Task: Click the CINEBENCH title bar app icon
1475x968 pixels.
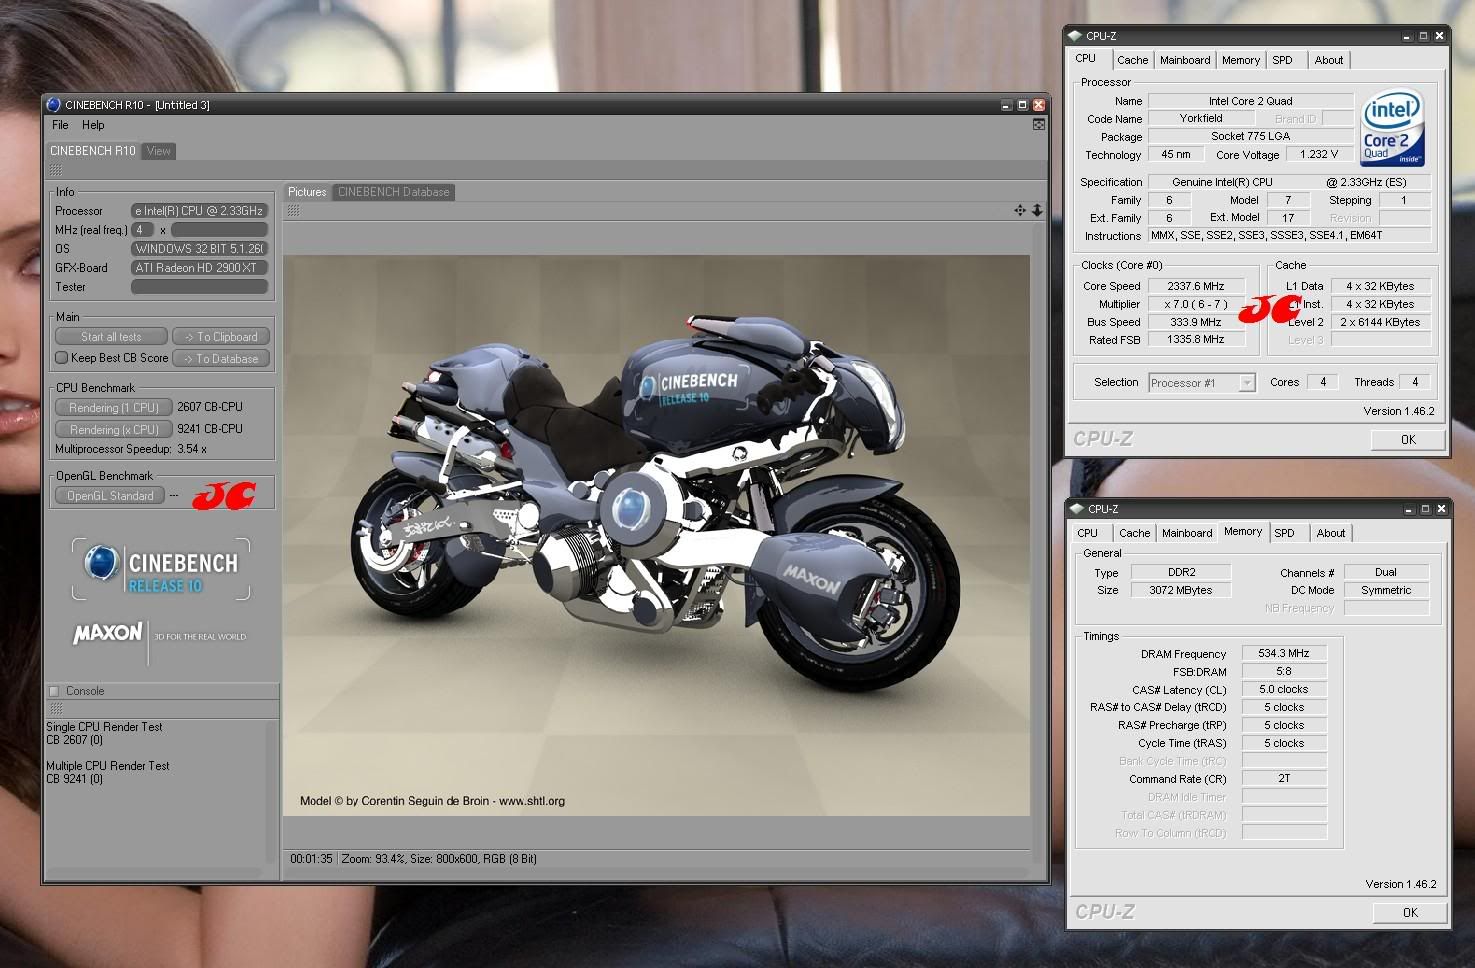Action: pyautogui.click(x=54, y=104)
